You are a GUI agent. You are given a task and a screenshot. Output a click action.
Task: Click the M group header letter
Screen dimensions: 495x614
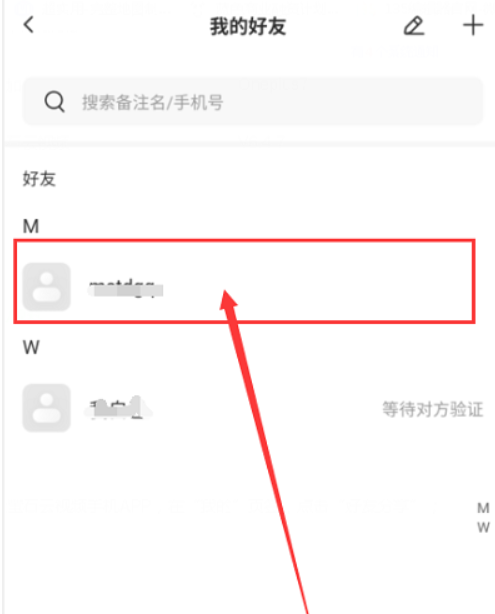pos(31,226)
